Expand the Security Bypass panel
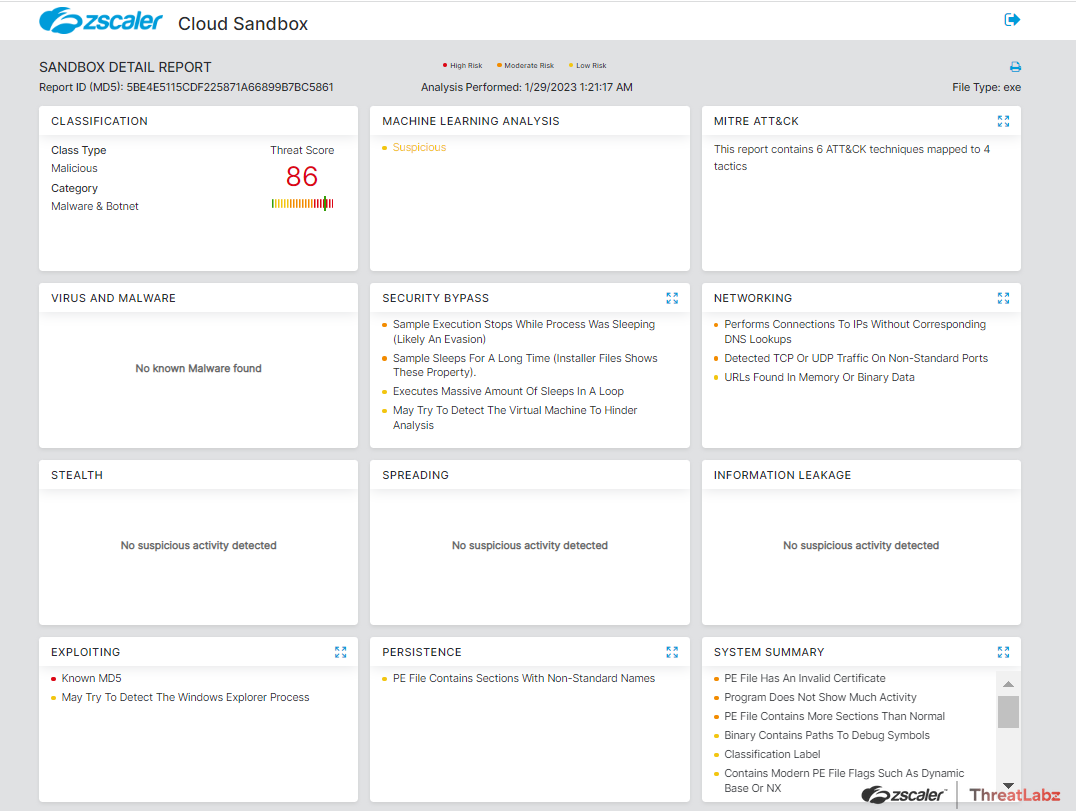The width and height of the screenshot is (1076, 811). (x=672, y=297)
